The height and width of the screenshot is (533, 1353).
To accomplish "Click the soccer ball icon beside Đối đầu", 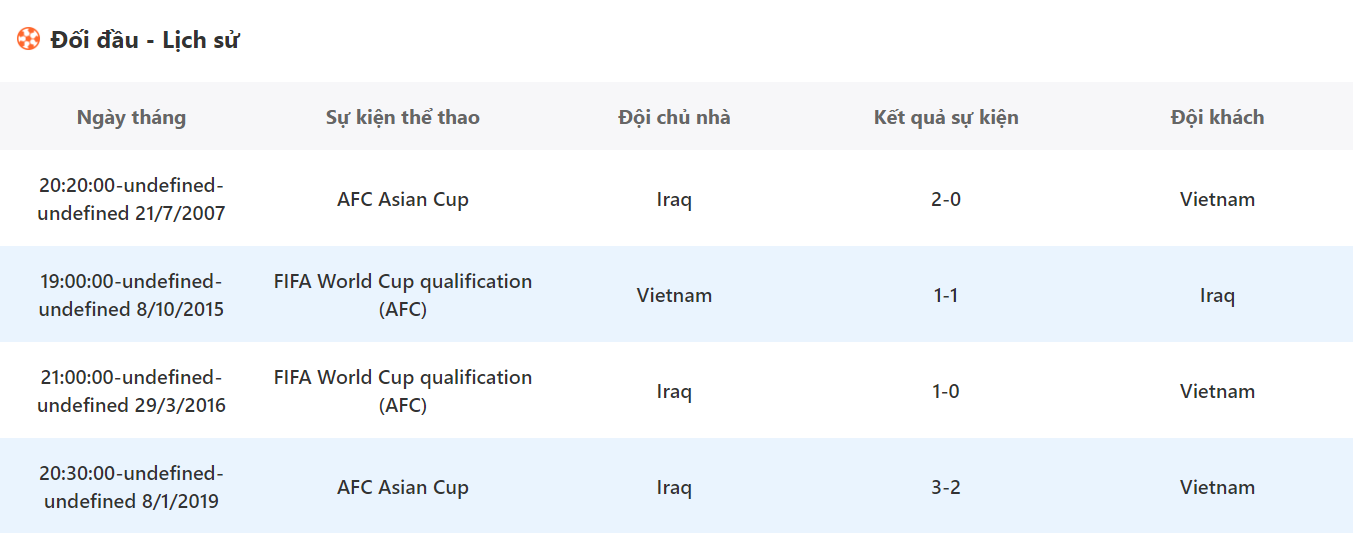I will [29, 40].
